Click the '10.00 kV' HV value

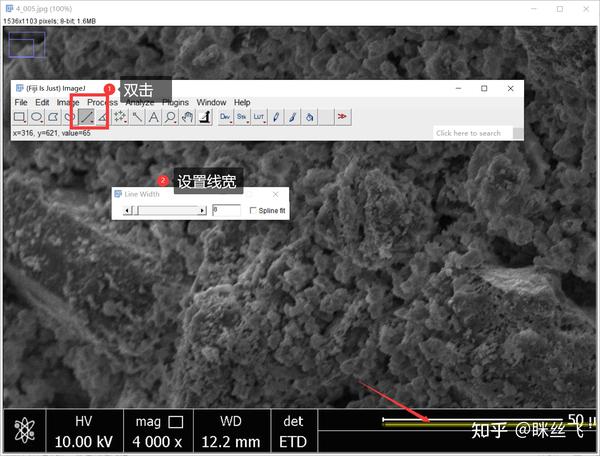click(x=84, y=442)
